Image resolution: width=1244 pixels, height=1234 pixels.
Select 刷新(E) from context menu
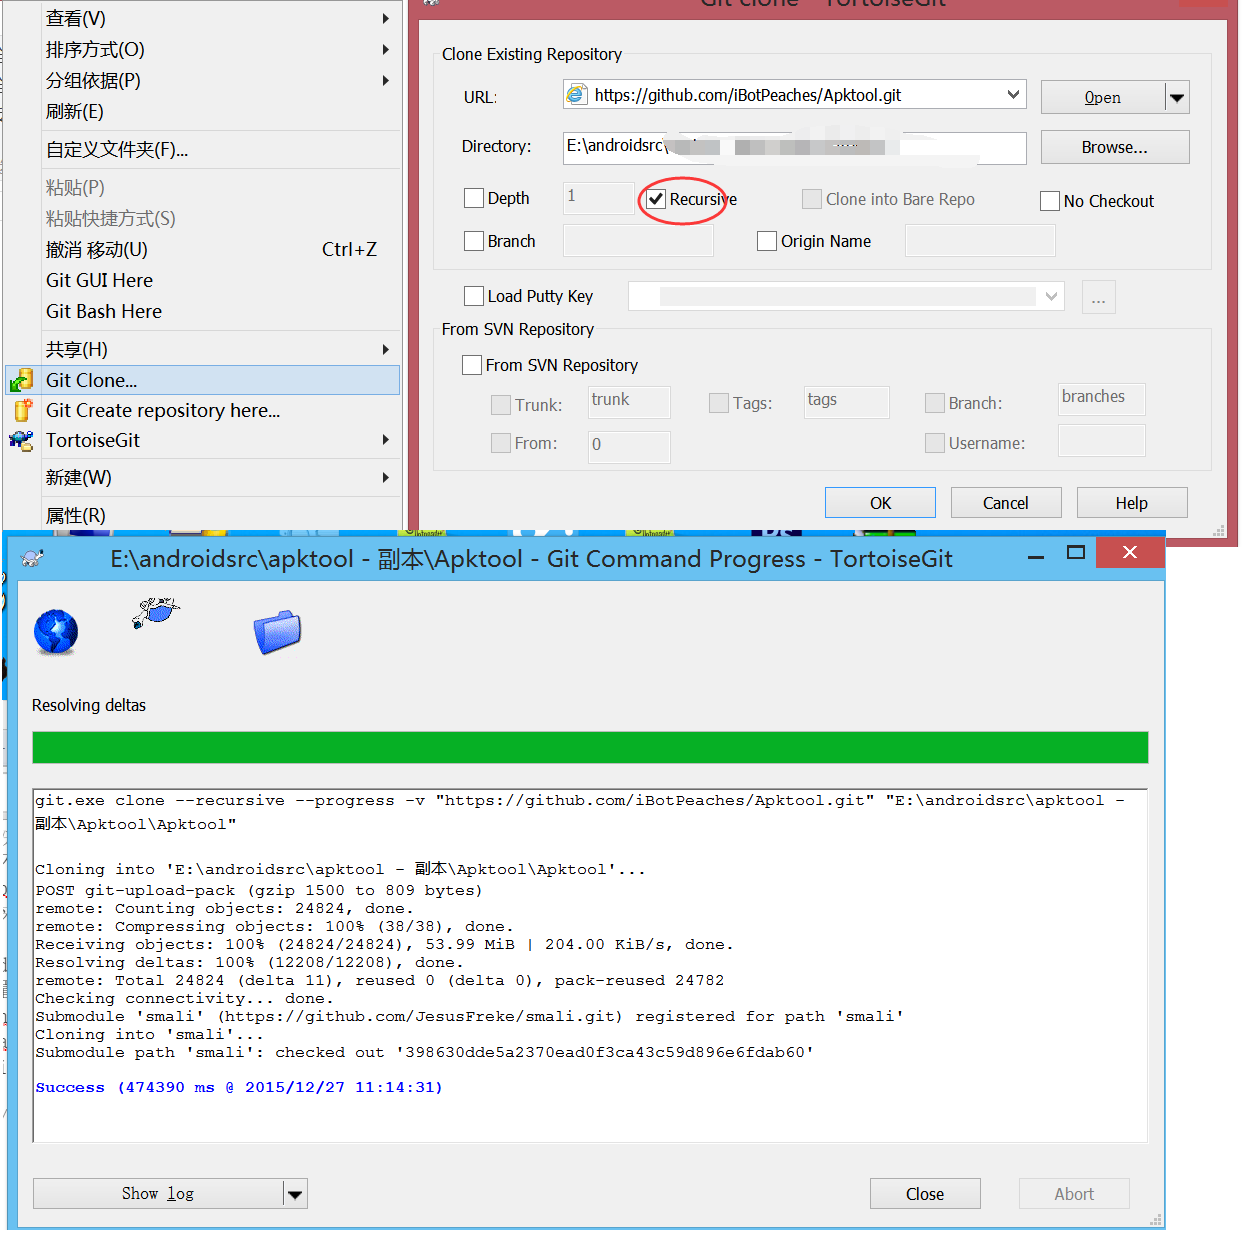point(203,111)
